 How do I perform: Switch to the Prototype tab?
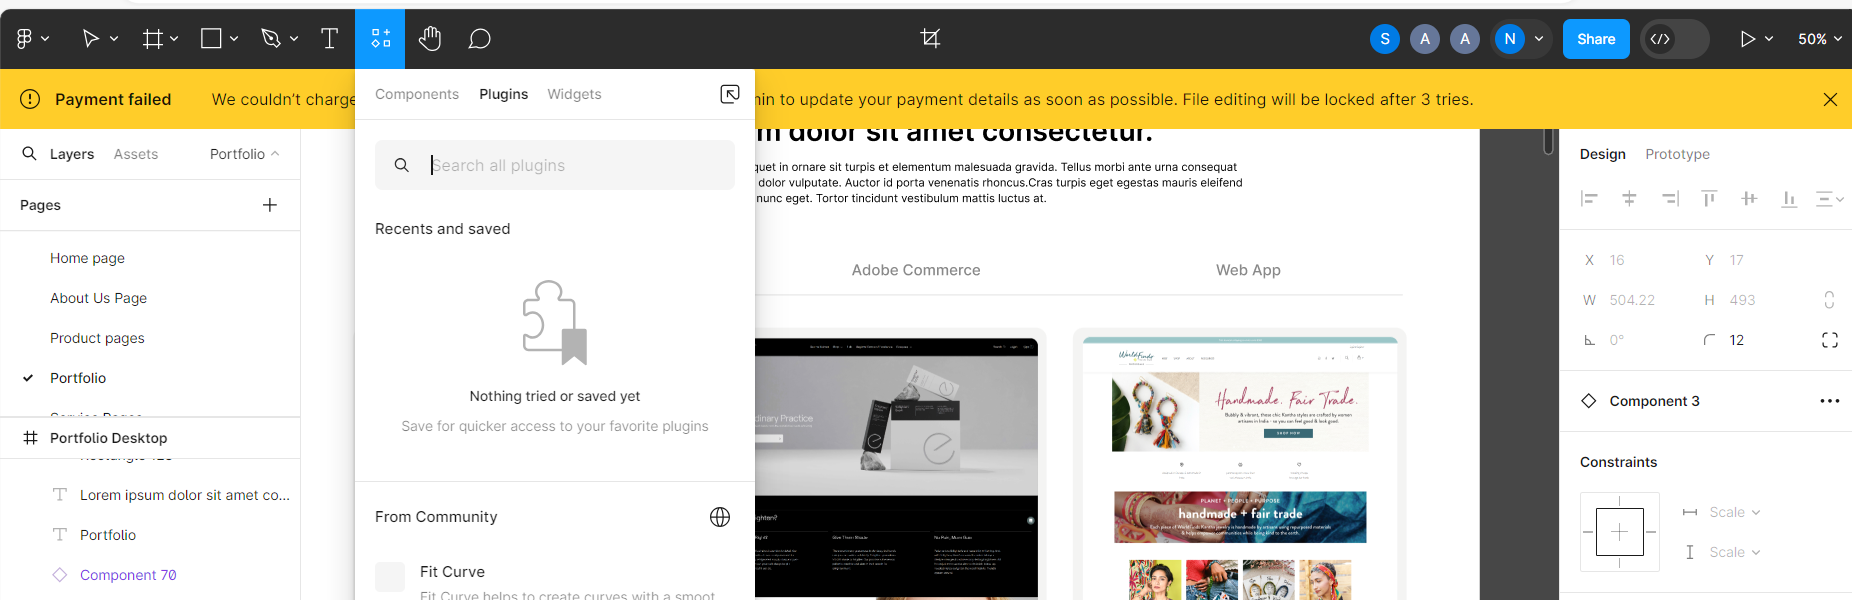point(1677,154)
